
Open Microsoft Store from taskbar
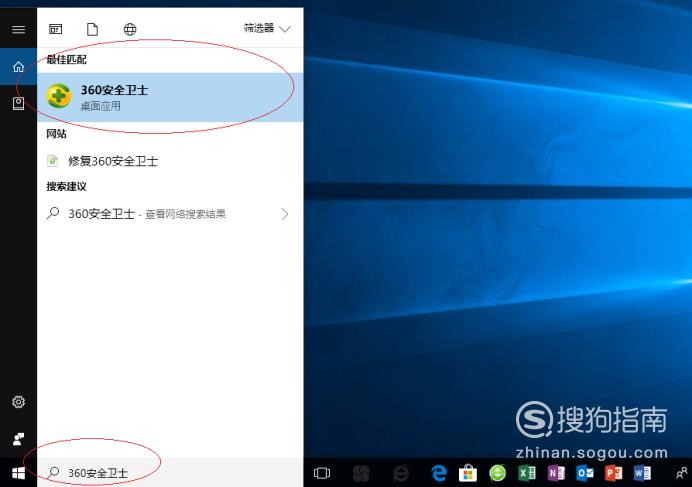(x=468, y=473)
